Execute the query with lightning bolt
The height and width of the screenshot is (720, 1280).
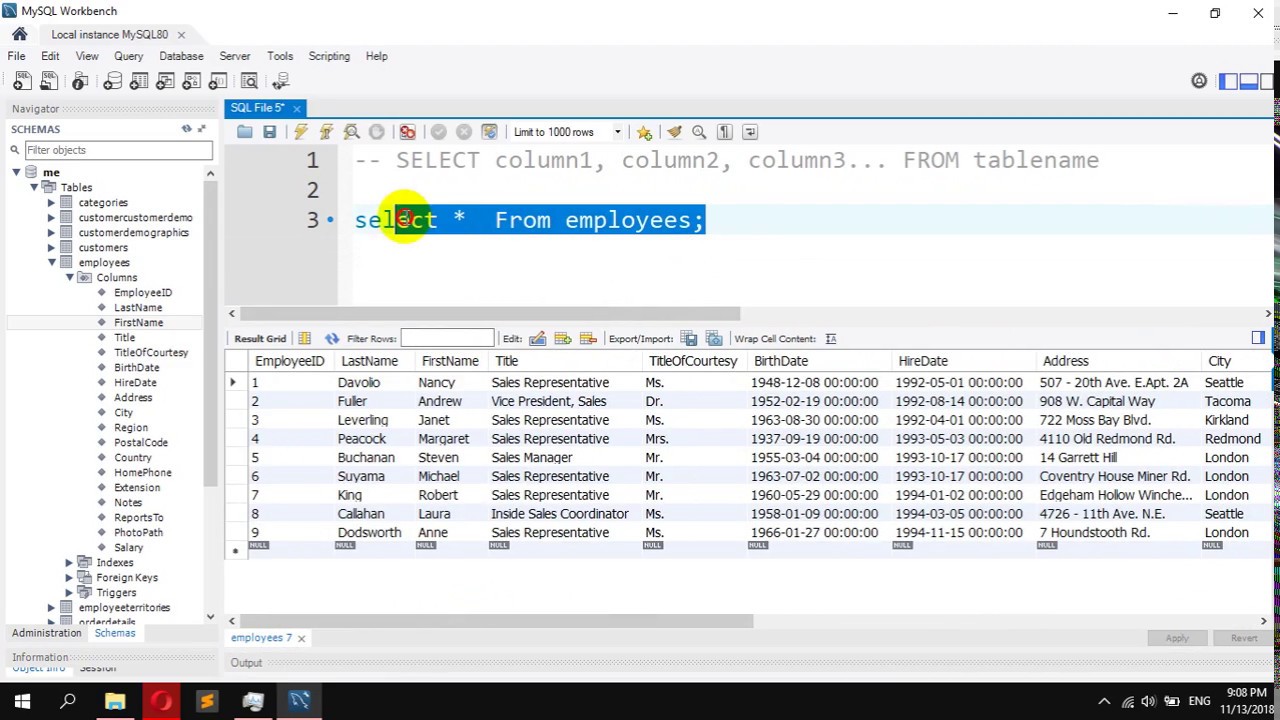[x=301, y=132]
